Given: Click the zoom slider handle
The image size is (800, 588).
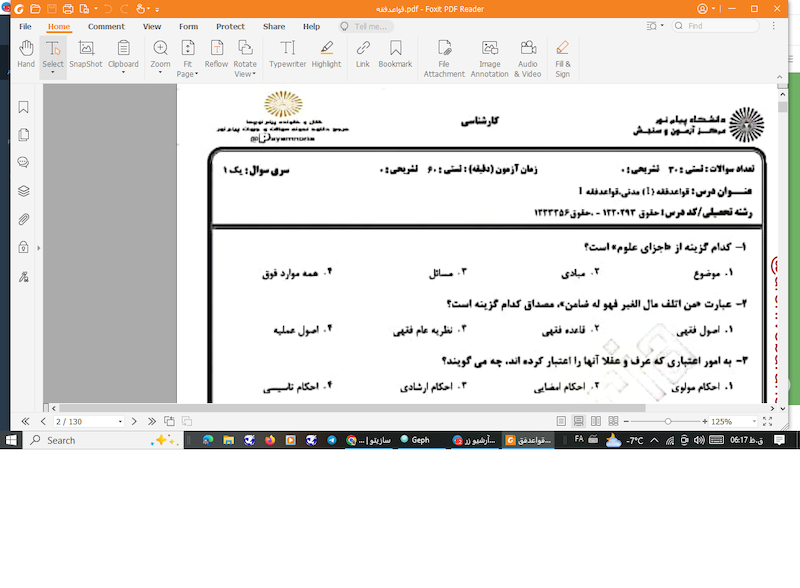Looking at the screenshot, I should [x=668, y=422].
